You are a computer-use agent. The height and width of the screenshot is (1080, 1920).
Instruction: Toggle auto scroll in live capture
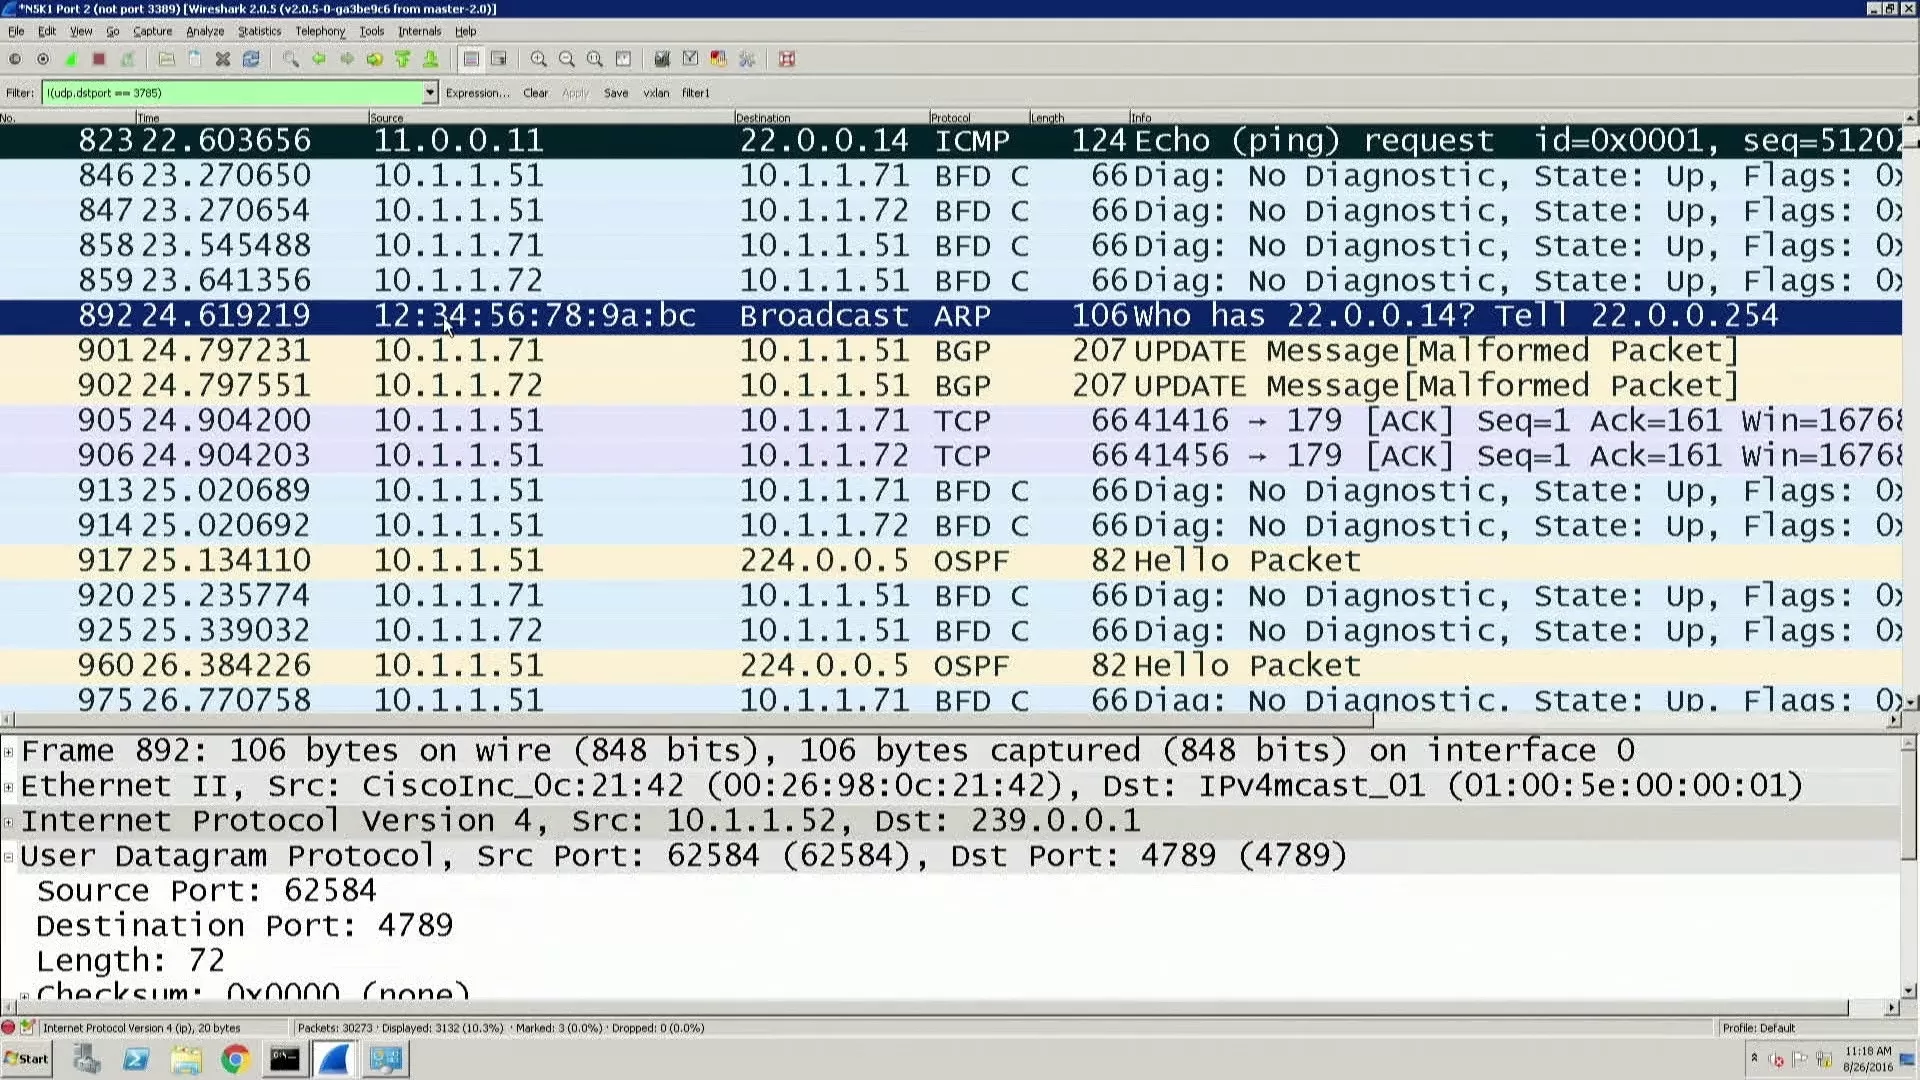tap(498, 59)
